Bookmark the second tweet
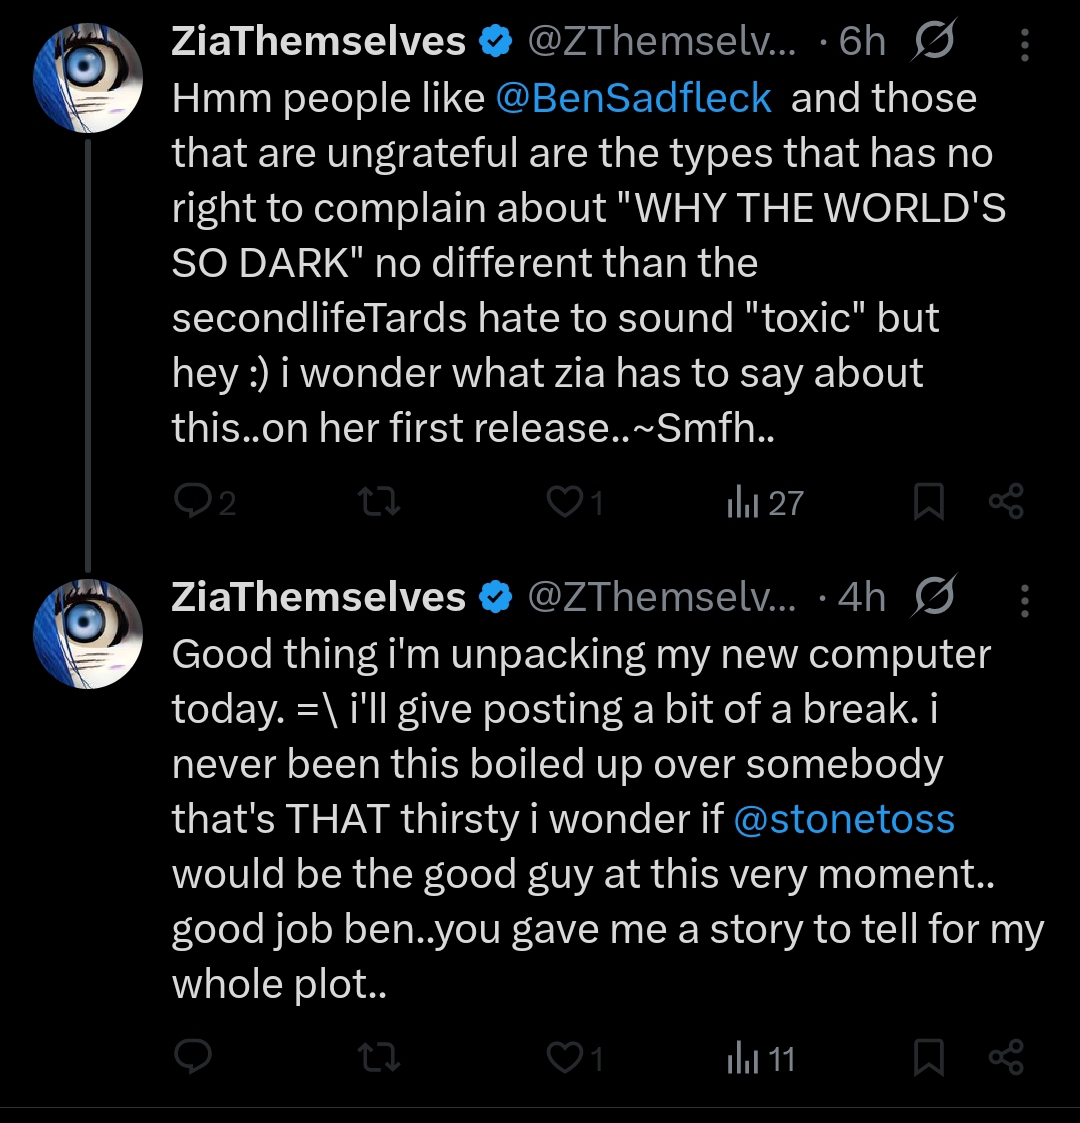 929,1058
